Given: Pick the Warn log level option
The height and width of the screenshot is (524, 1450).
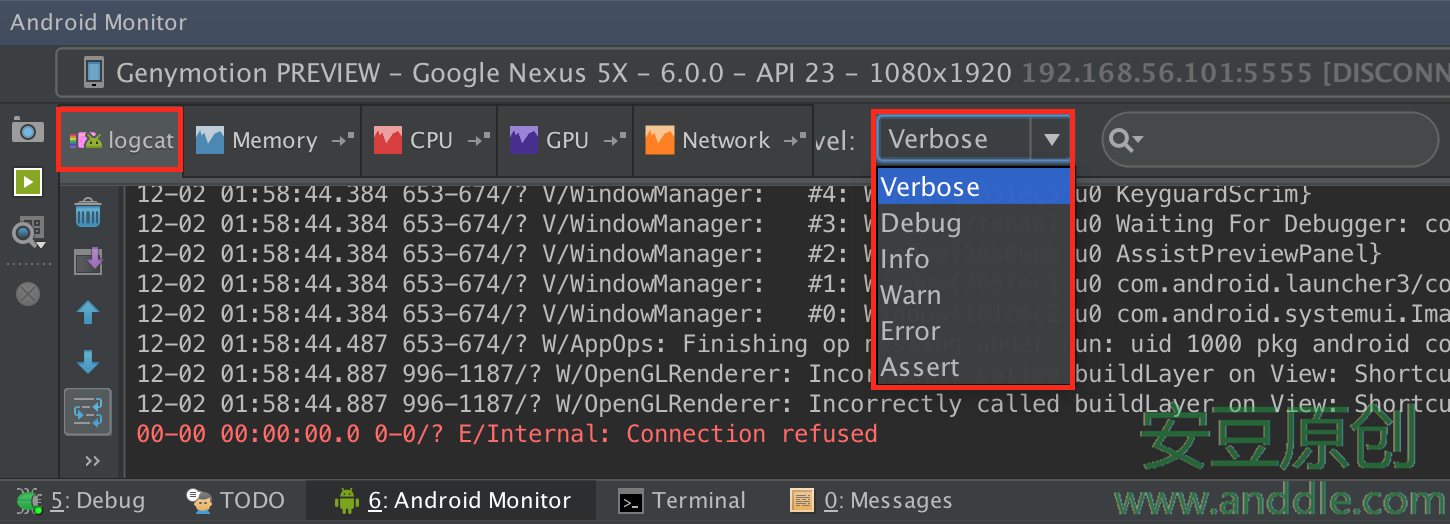Looking at the screenshot, I should [x=910, y=295].
